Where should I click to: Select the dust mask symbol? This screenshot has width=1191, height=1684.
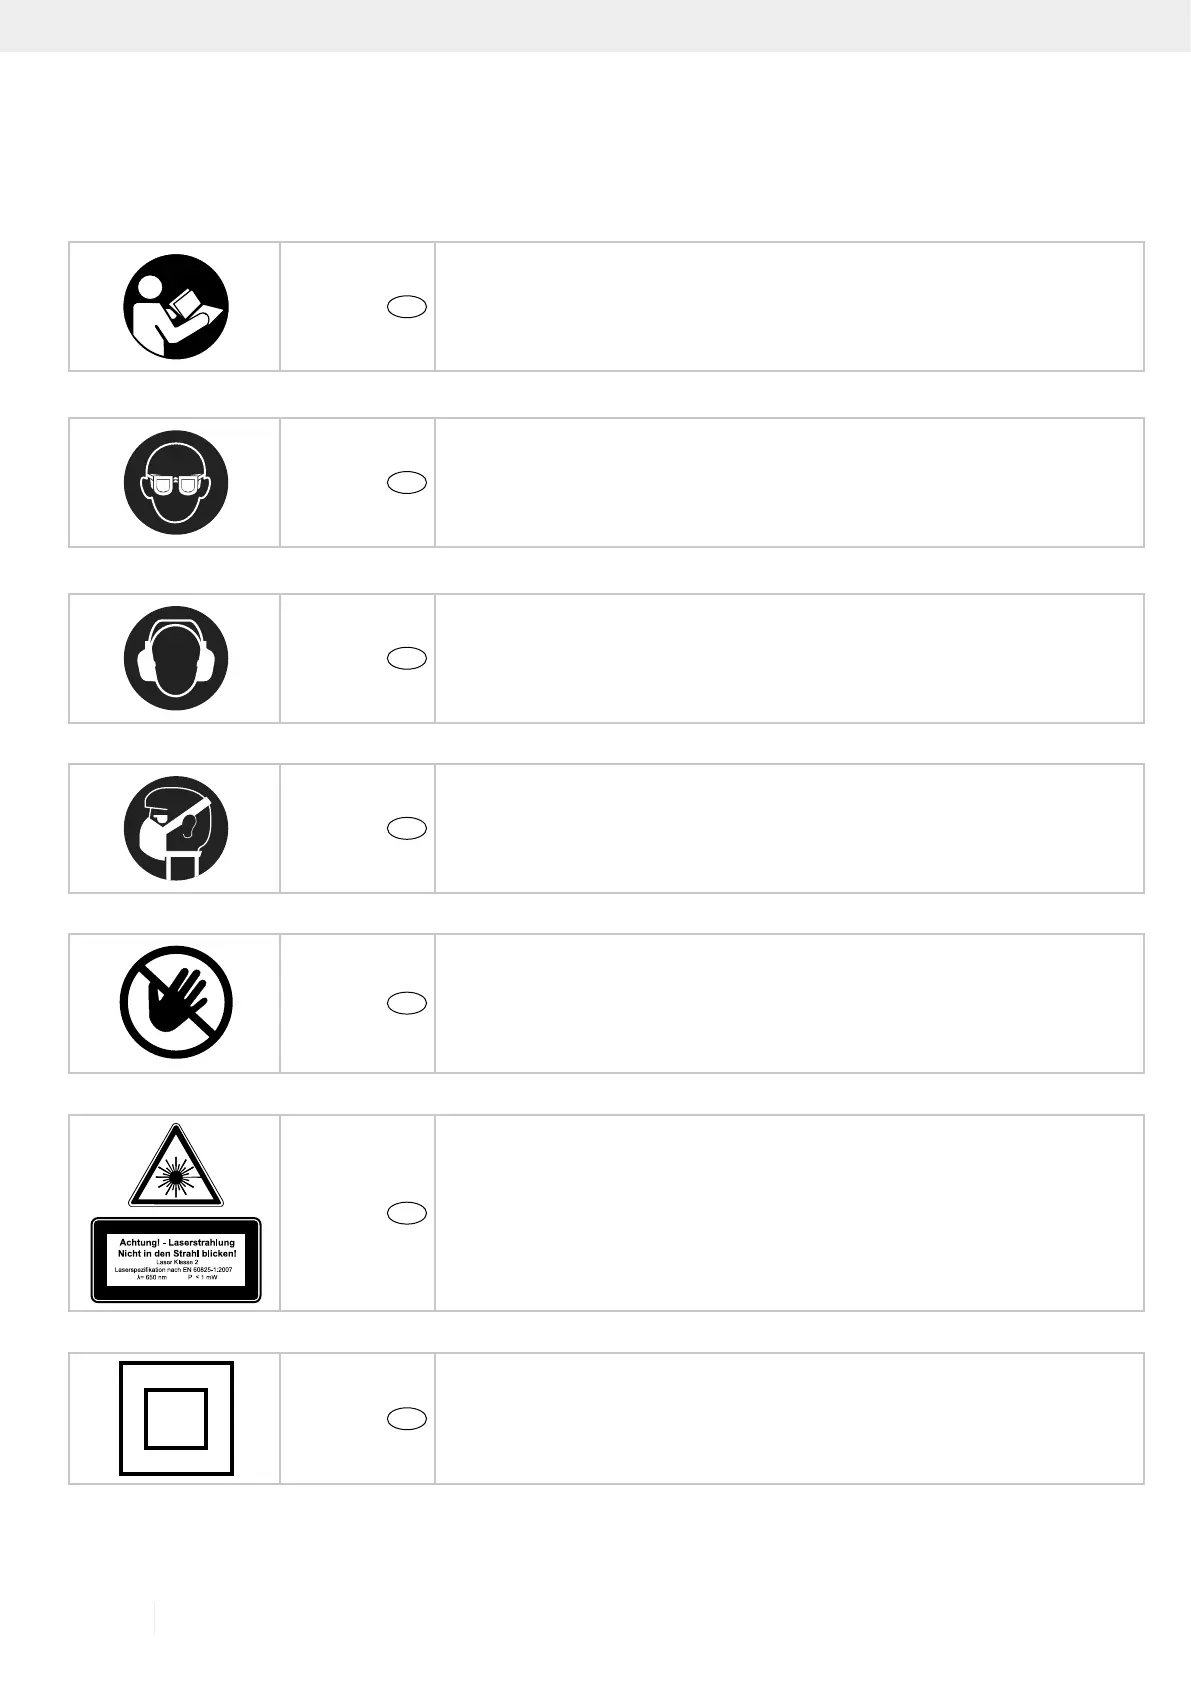[x=176, y=828]
